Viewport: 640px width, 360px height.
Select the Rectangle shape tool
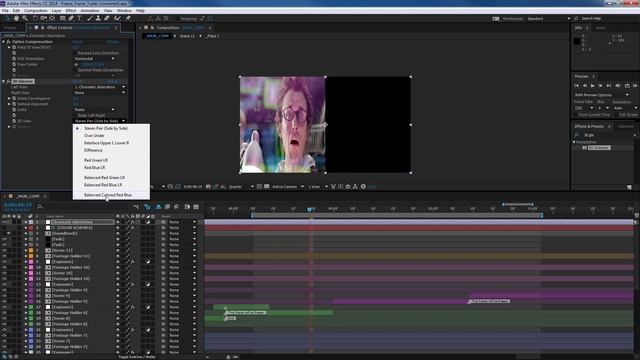pyautogui.click(x=62, y=18)
